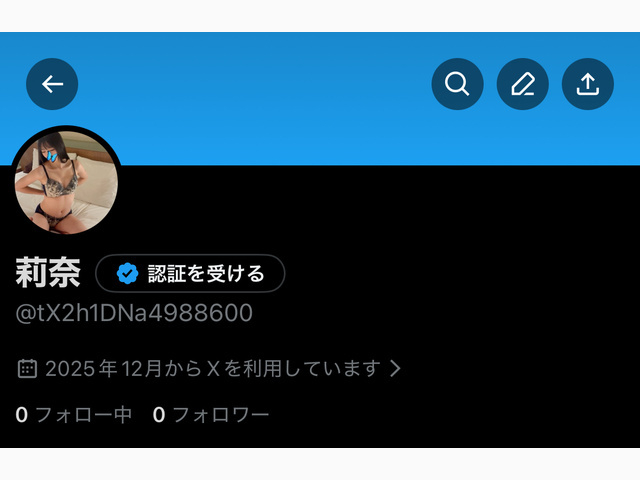640x480 pixels.
Task: Tap the pencil edit profile icon
Action: click(x=523, y=84)
